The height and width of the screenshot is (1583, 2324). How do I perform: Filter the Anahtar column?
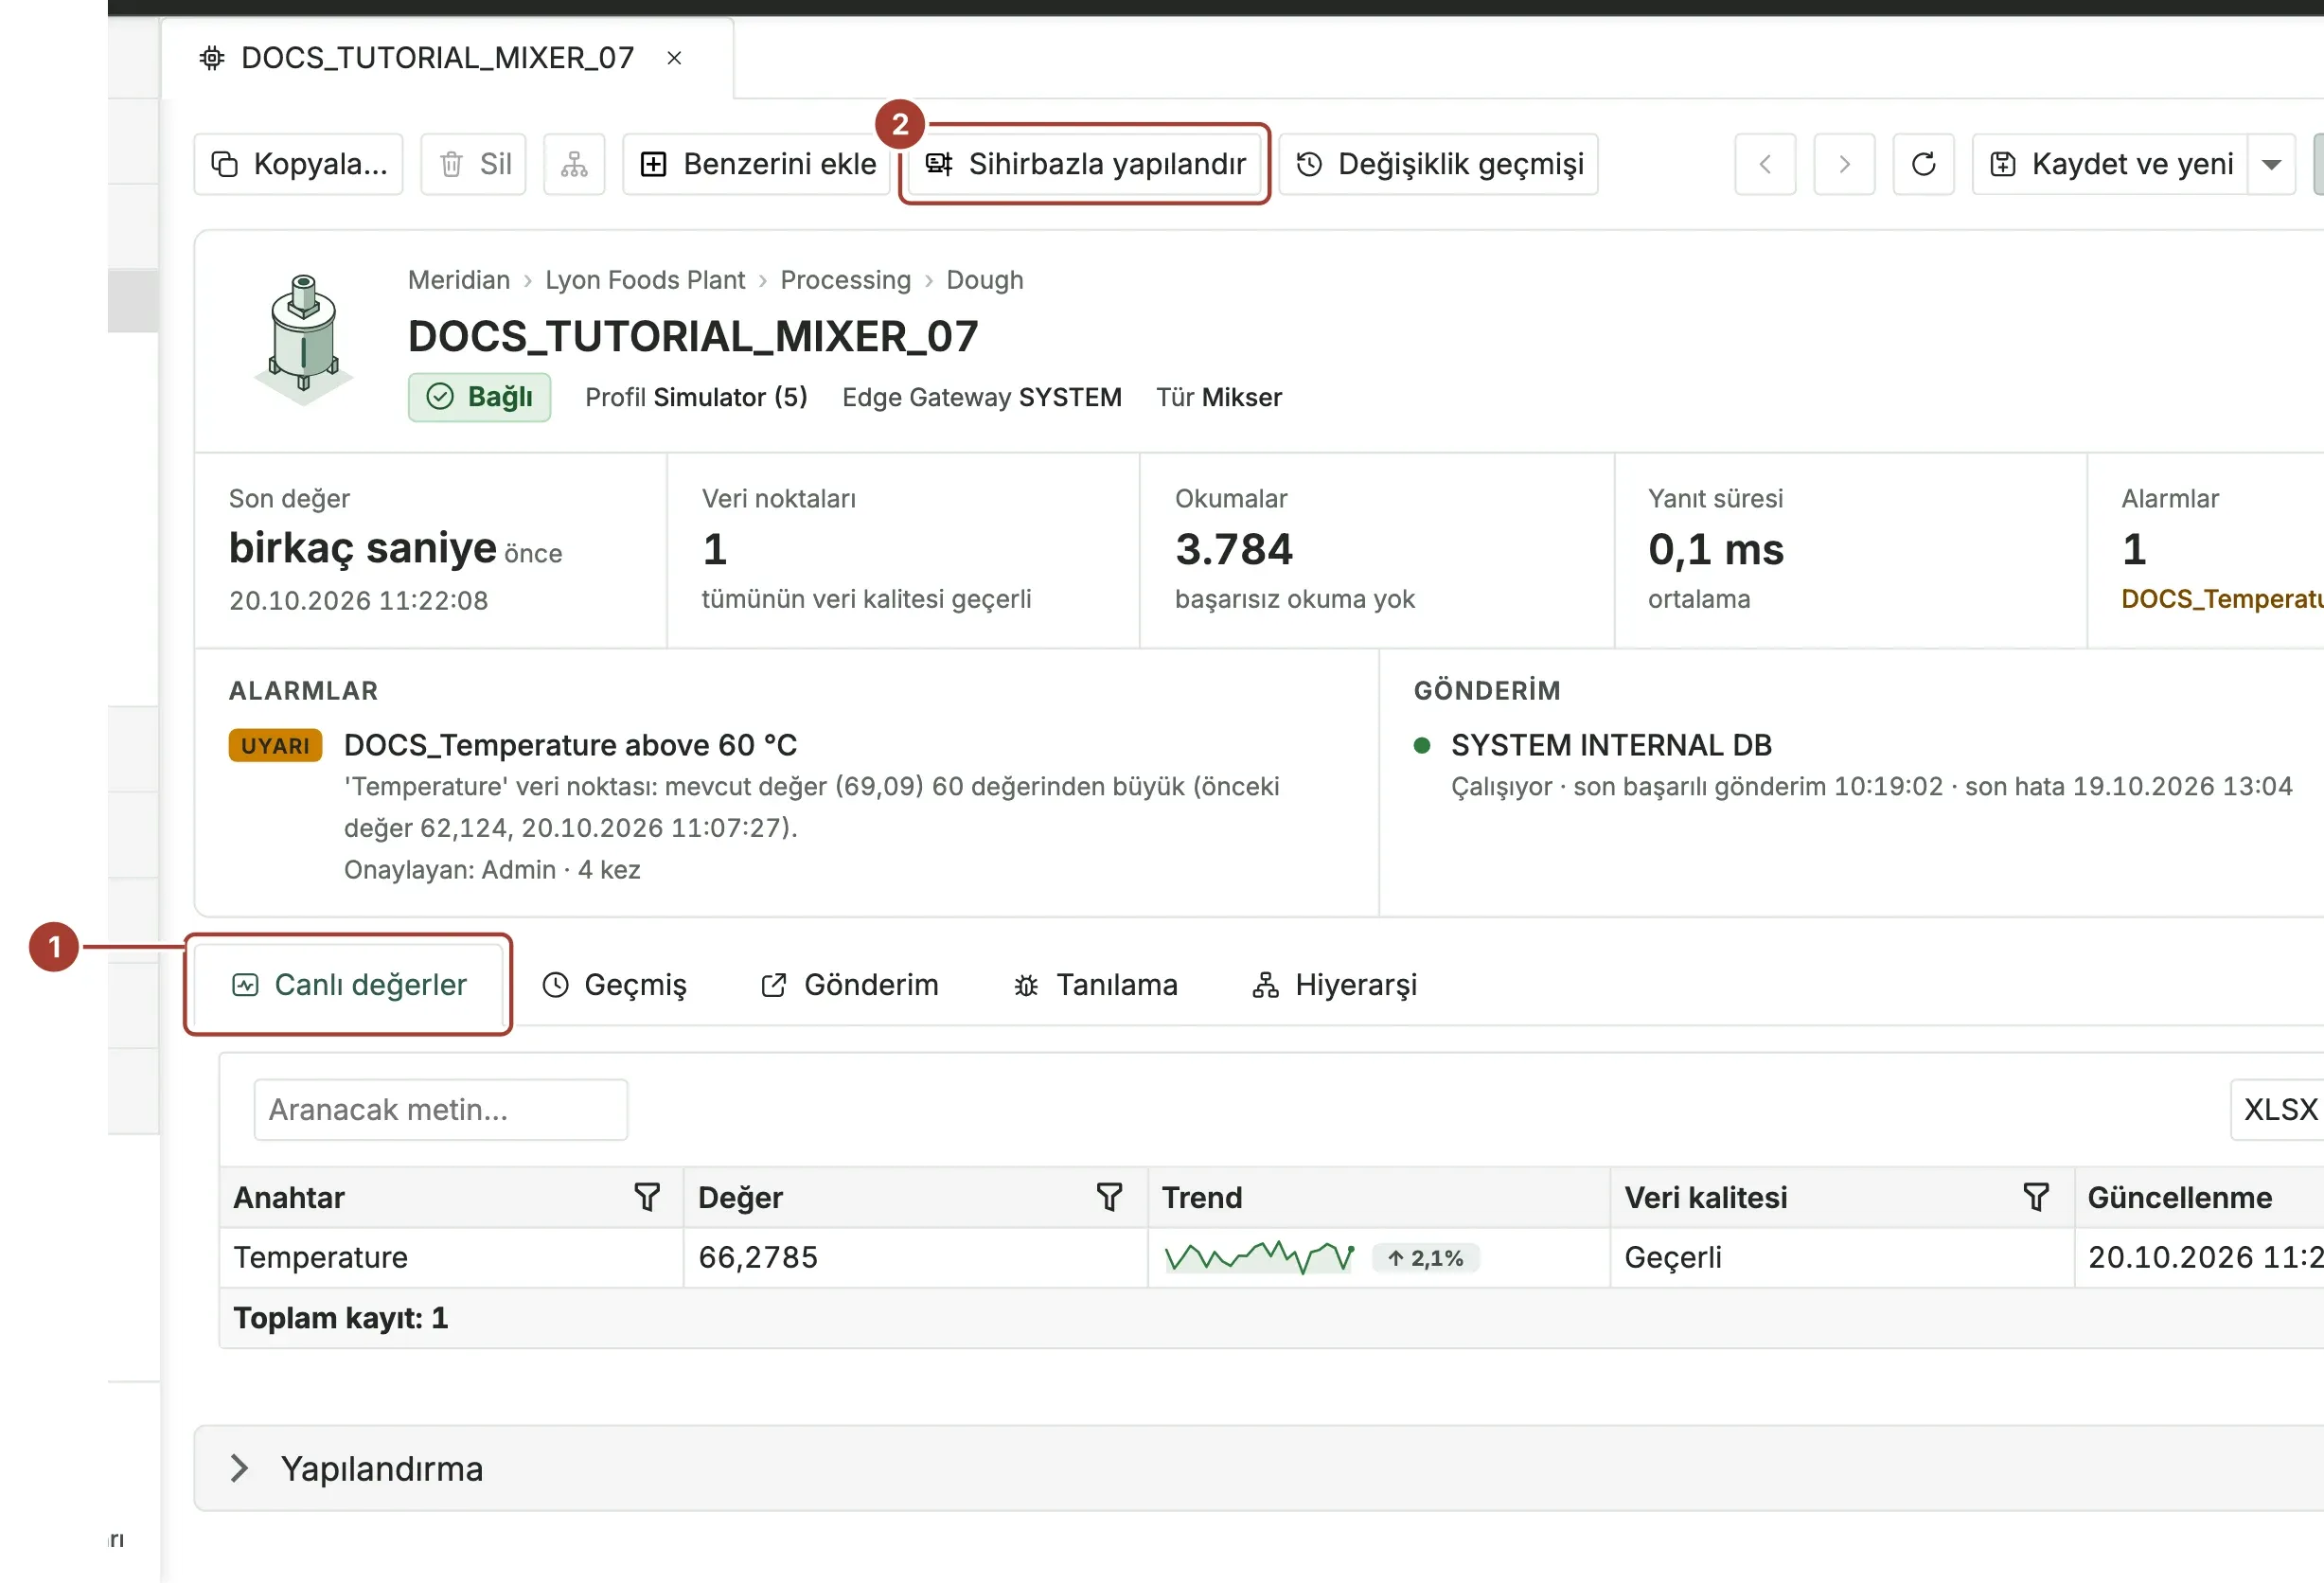tap(647, 1197)
